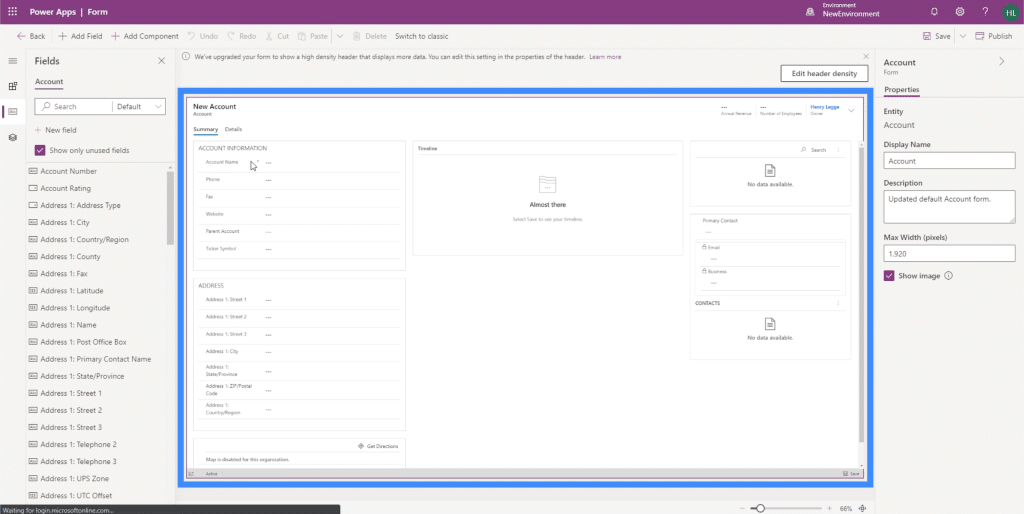Click the zoom in plus button
1024x514 pixels.
tap(829, 508)
